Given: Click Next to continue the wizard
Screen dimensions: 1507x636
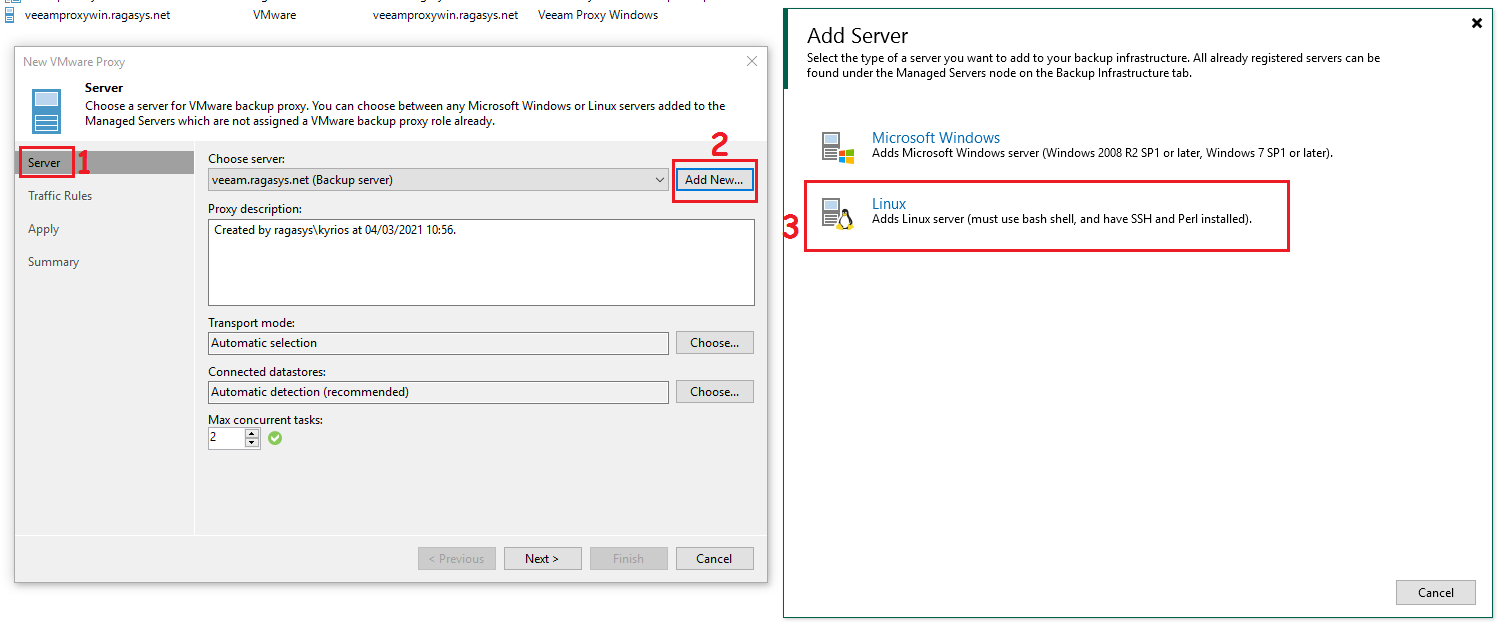Looking at the screenshot, I should pyautogui.click(x=542, y=559).
